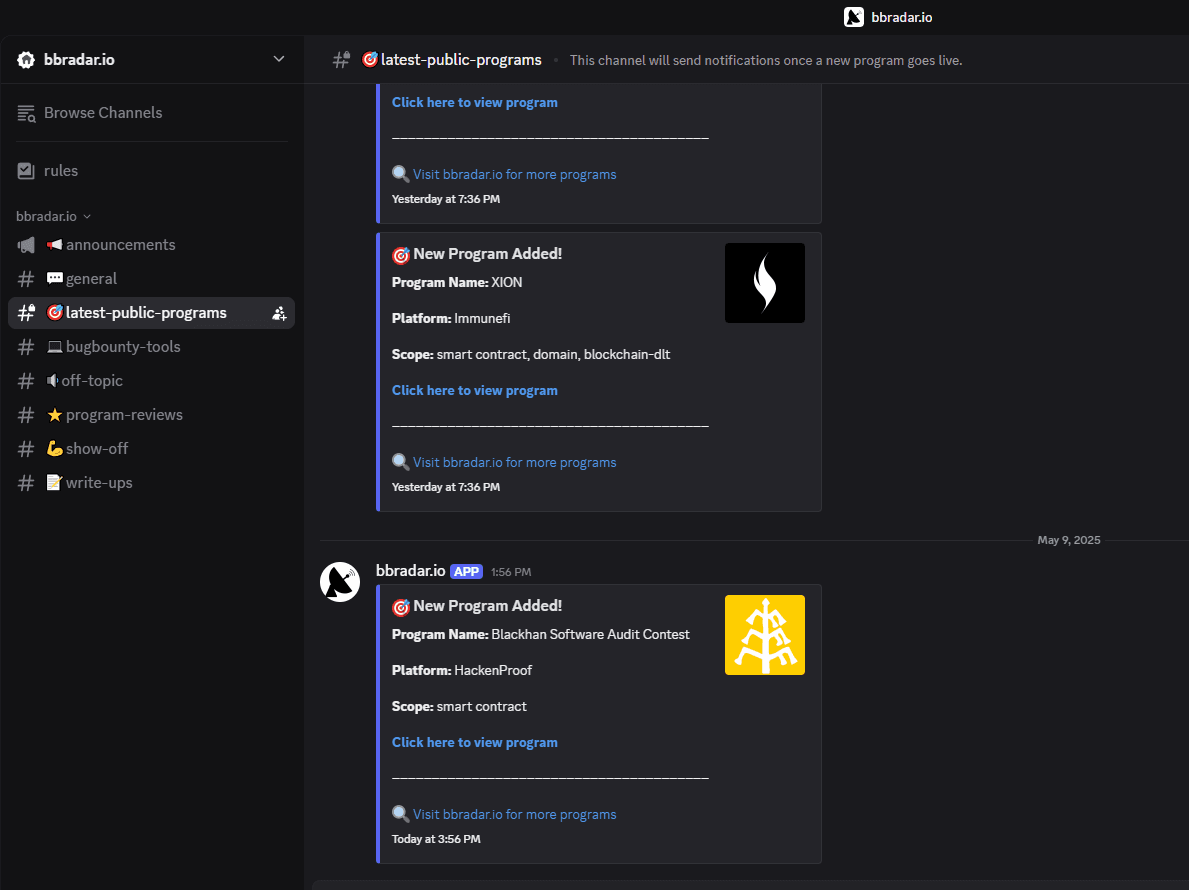The width and height of the screenshot is (1189, 890).
Task: Open Visit bbradar.io link in the Blackhan card
Action: [x=514, y=814]
